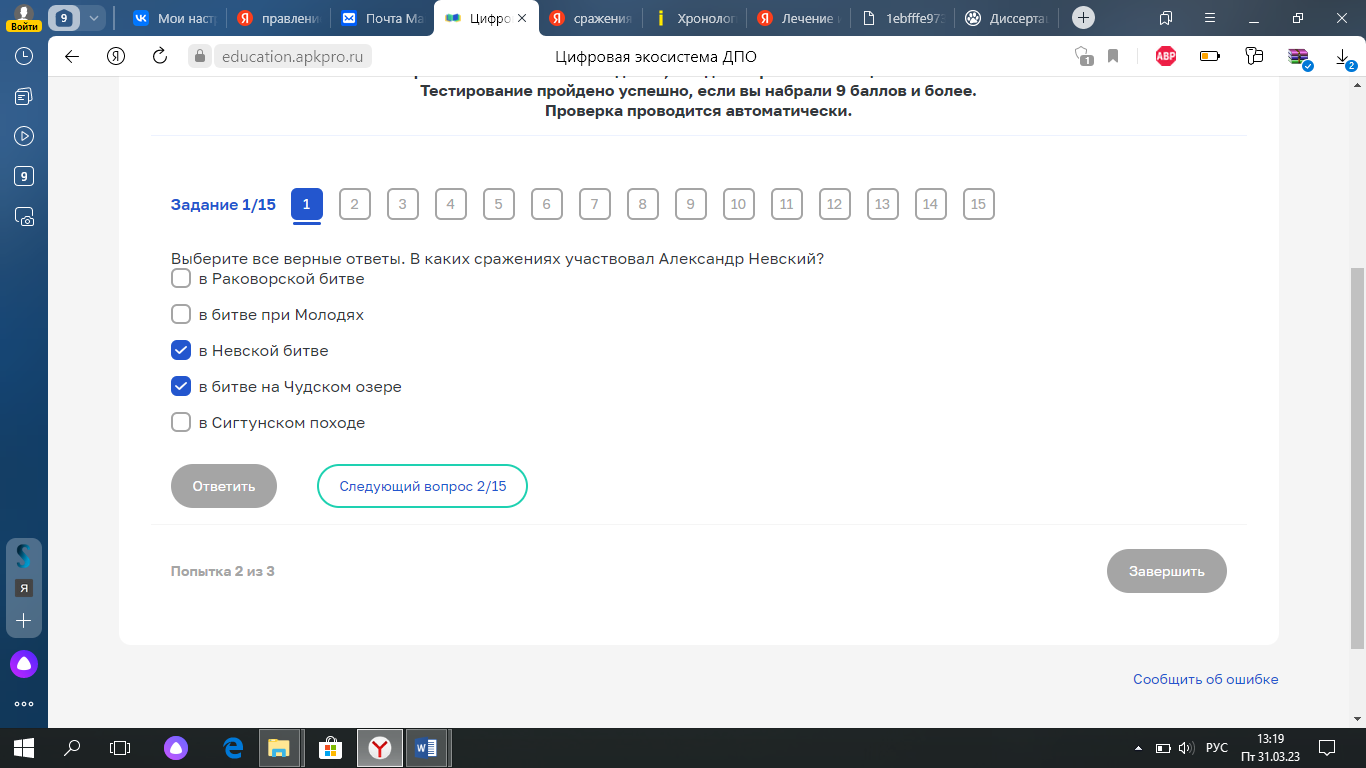Check the битва при Молодях option
The image size is (1366, 768).
[181, 315]
